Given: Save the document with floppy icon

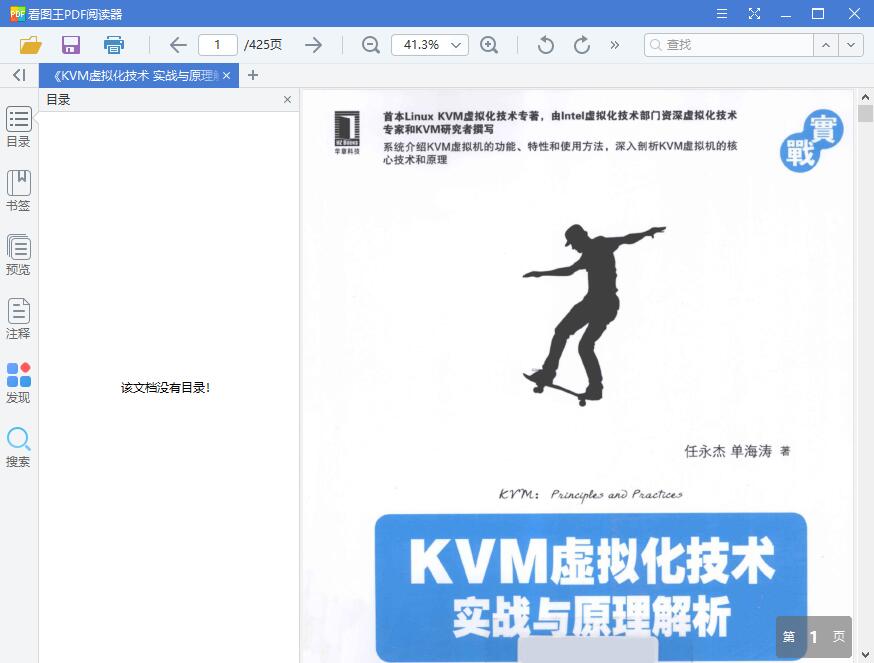Looking at the screenshot, I should pos(71,45).
